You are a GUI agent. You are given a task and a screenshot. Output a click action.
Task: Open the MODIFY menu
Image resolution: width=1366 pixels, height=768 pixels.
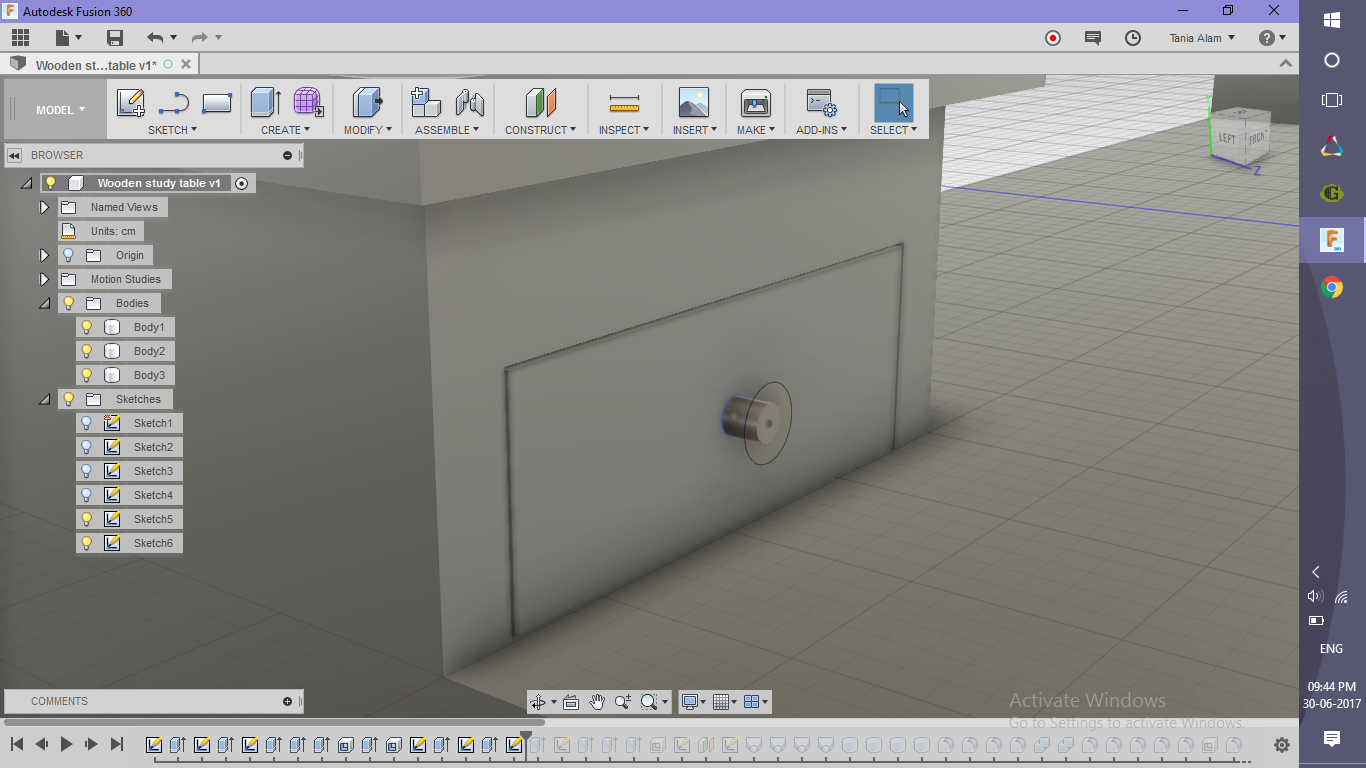pos(368,130)
